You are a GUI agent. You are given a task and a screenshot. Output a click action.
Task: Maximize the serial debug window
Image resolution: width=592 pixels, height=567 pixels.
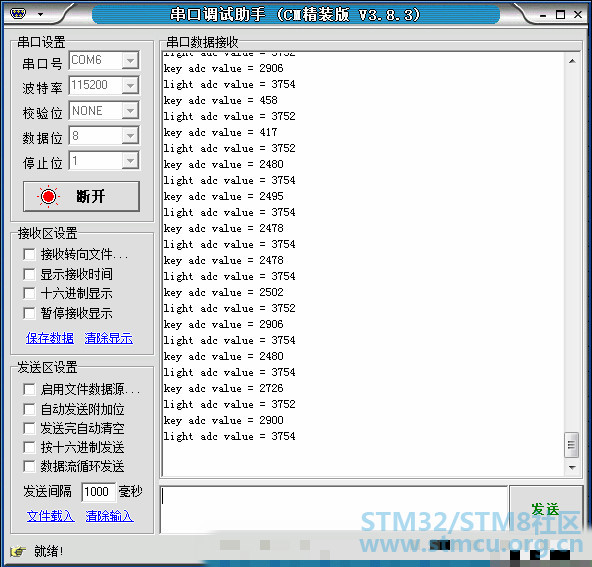tap(561, 15)
